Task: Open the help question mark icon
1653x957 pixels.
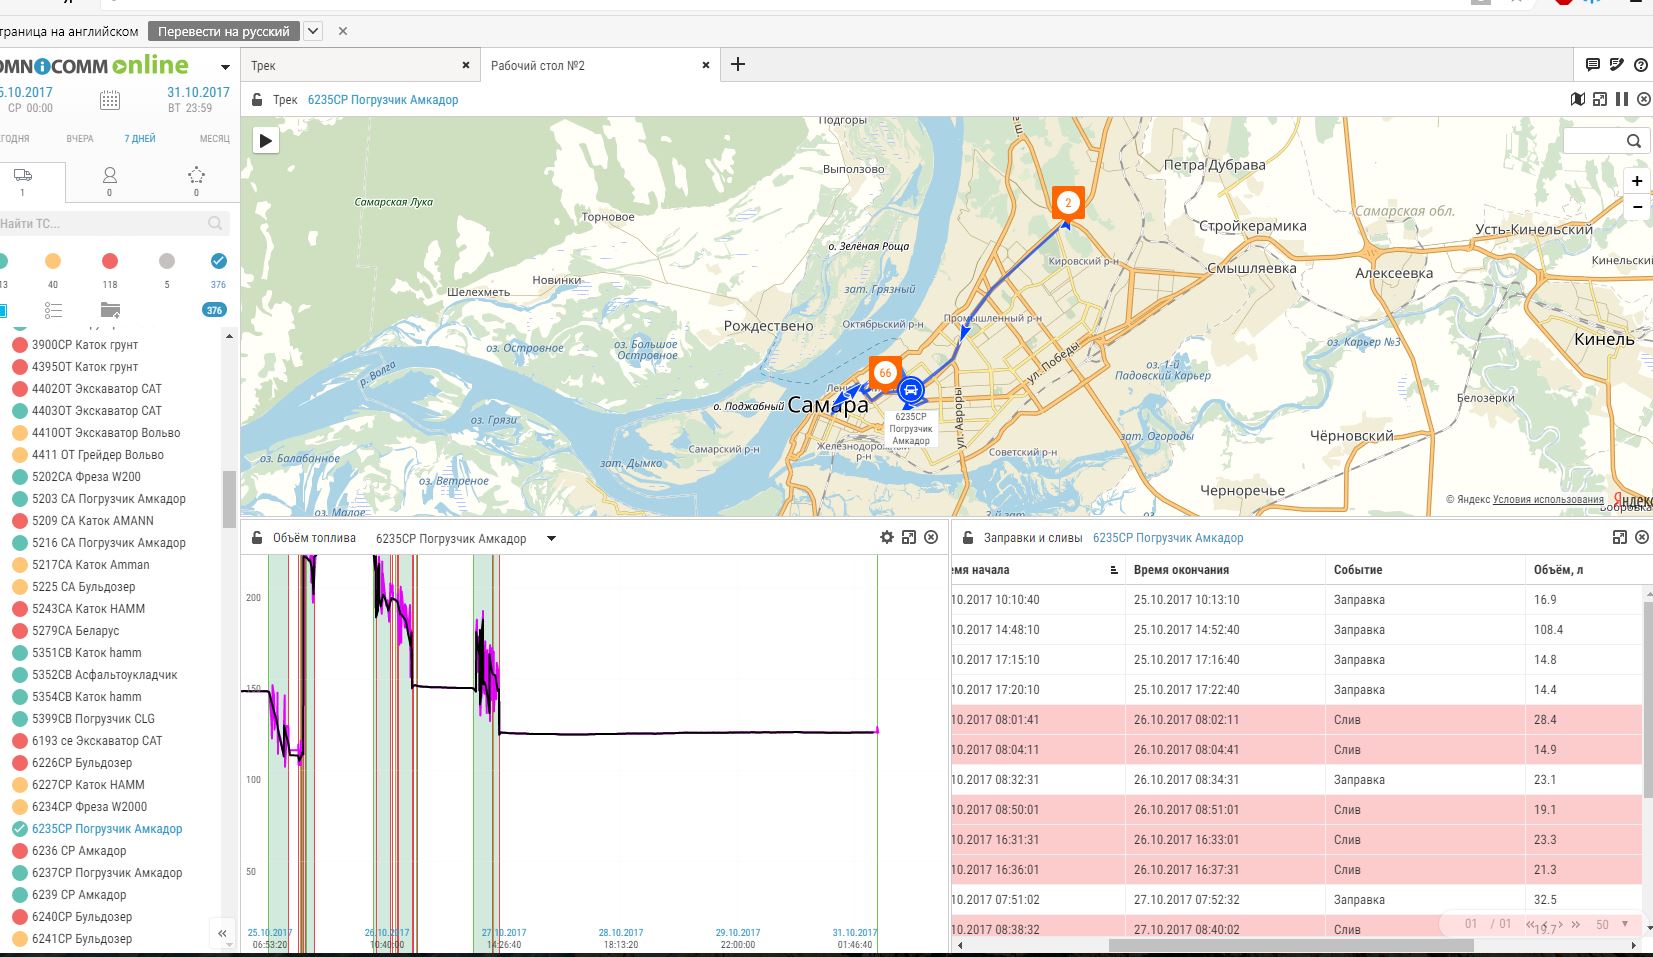Action: (x=1640, y=65)
